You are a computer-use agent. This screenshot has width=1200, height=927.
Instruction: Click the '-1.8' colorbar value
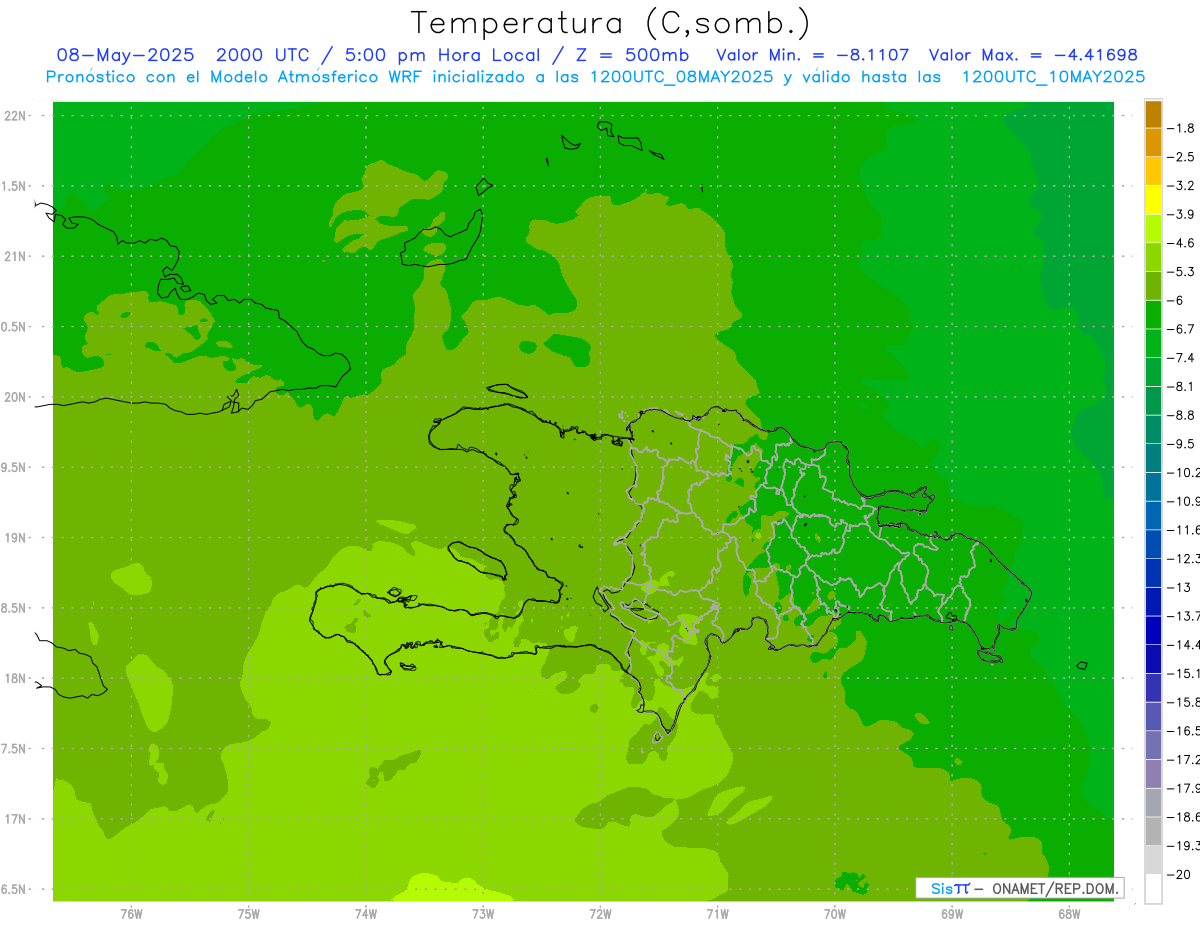(1182, 128)
